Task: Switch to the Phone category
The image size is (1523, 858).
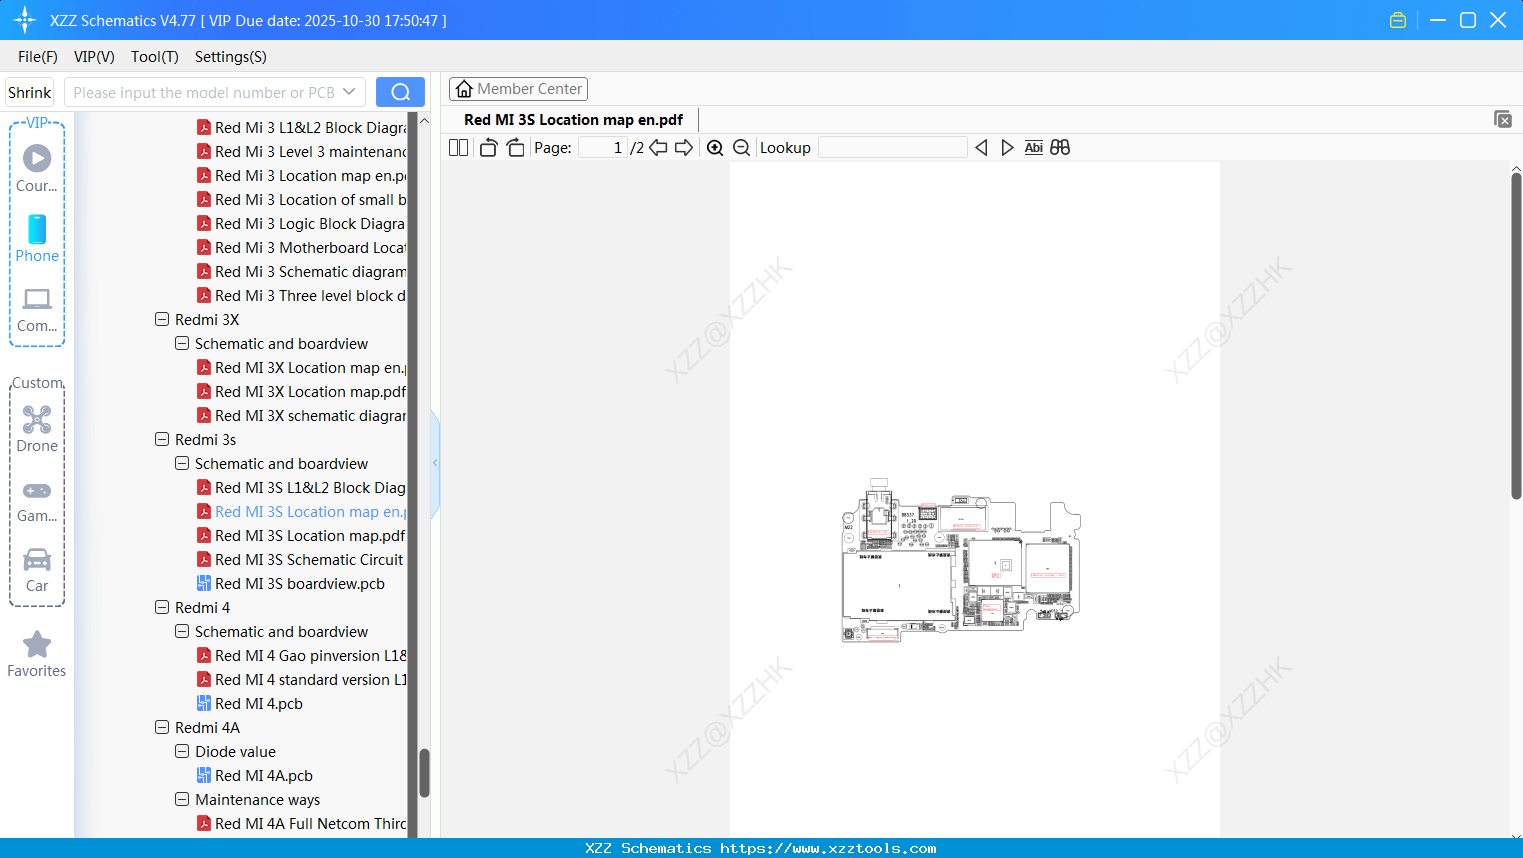Action: [37, 240]
